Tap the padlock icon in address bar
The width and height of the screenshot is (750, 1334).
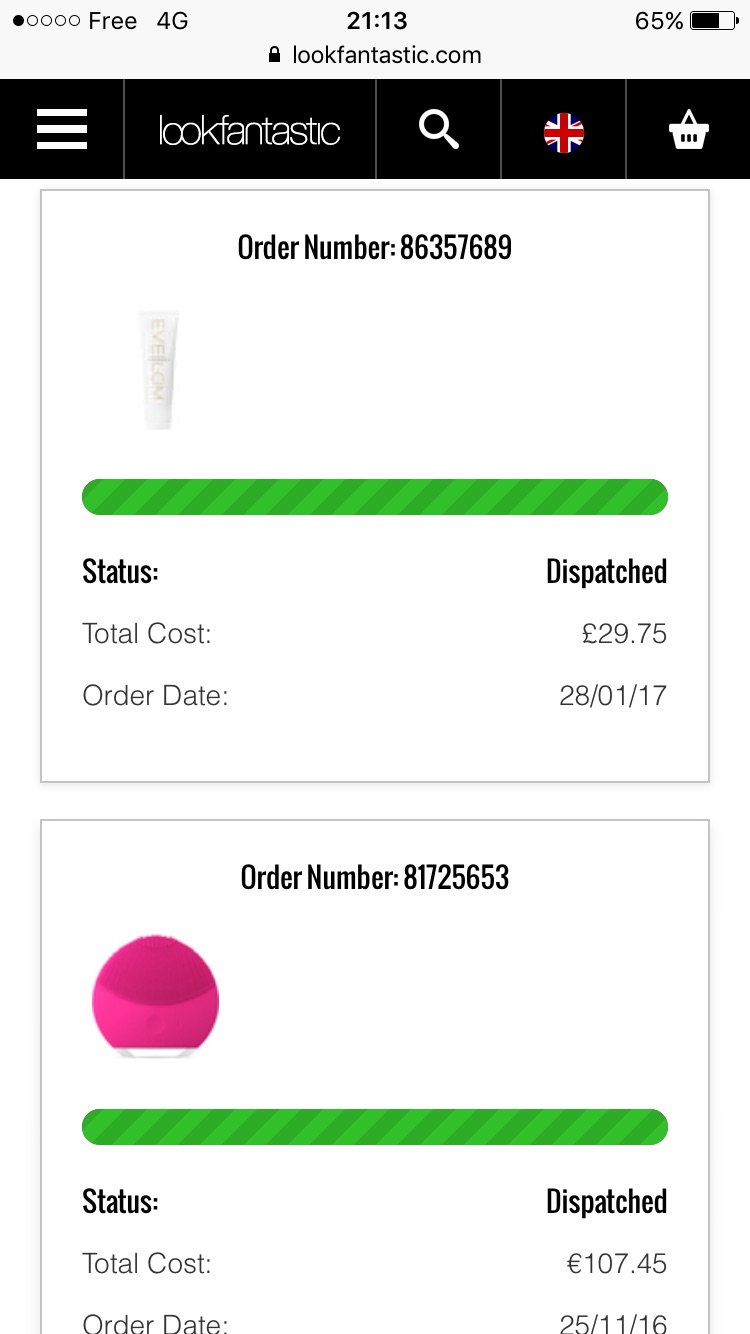click(x=275, y=56)
